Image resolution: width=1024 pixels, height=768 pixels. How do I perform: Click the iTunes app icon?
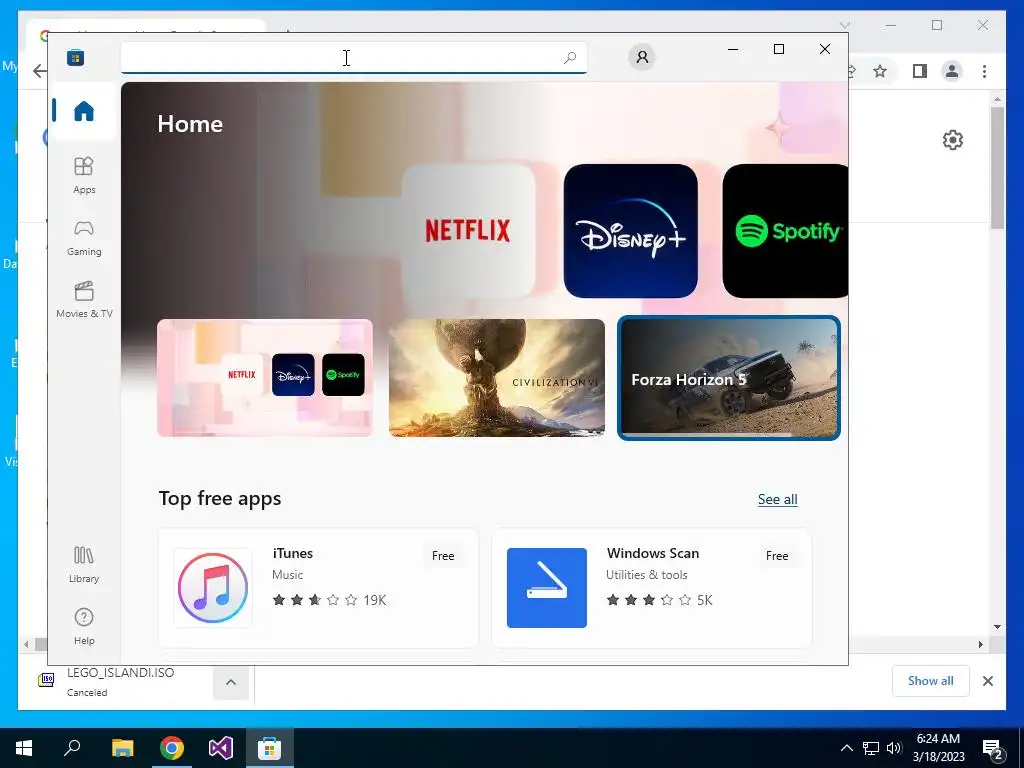click(x=213, y=588)
